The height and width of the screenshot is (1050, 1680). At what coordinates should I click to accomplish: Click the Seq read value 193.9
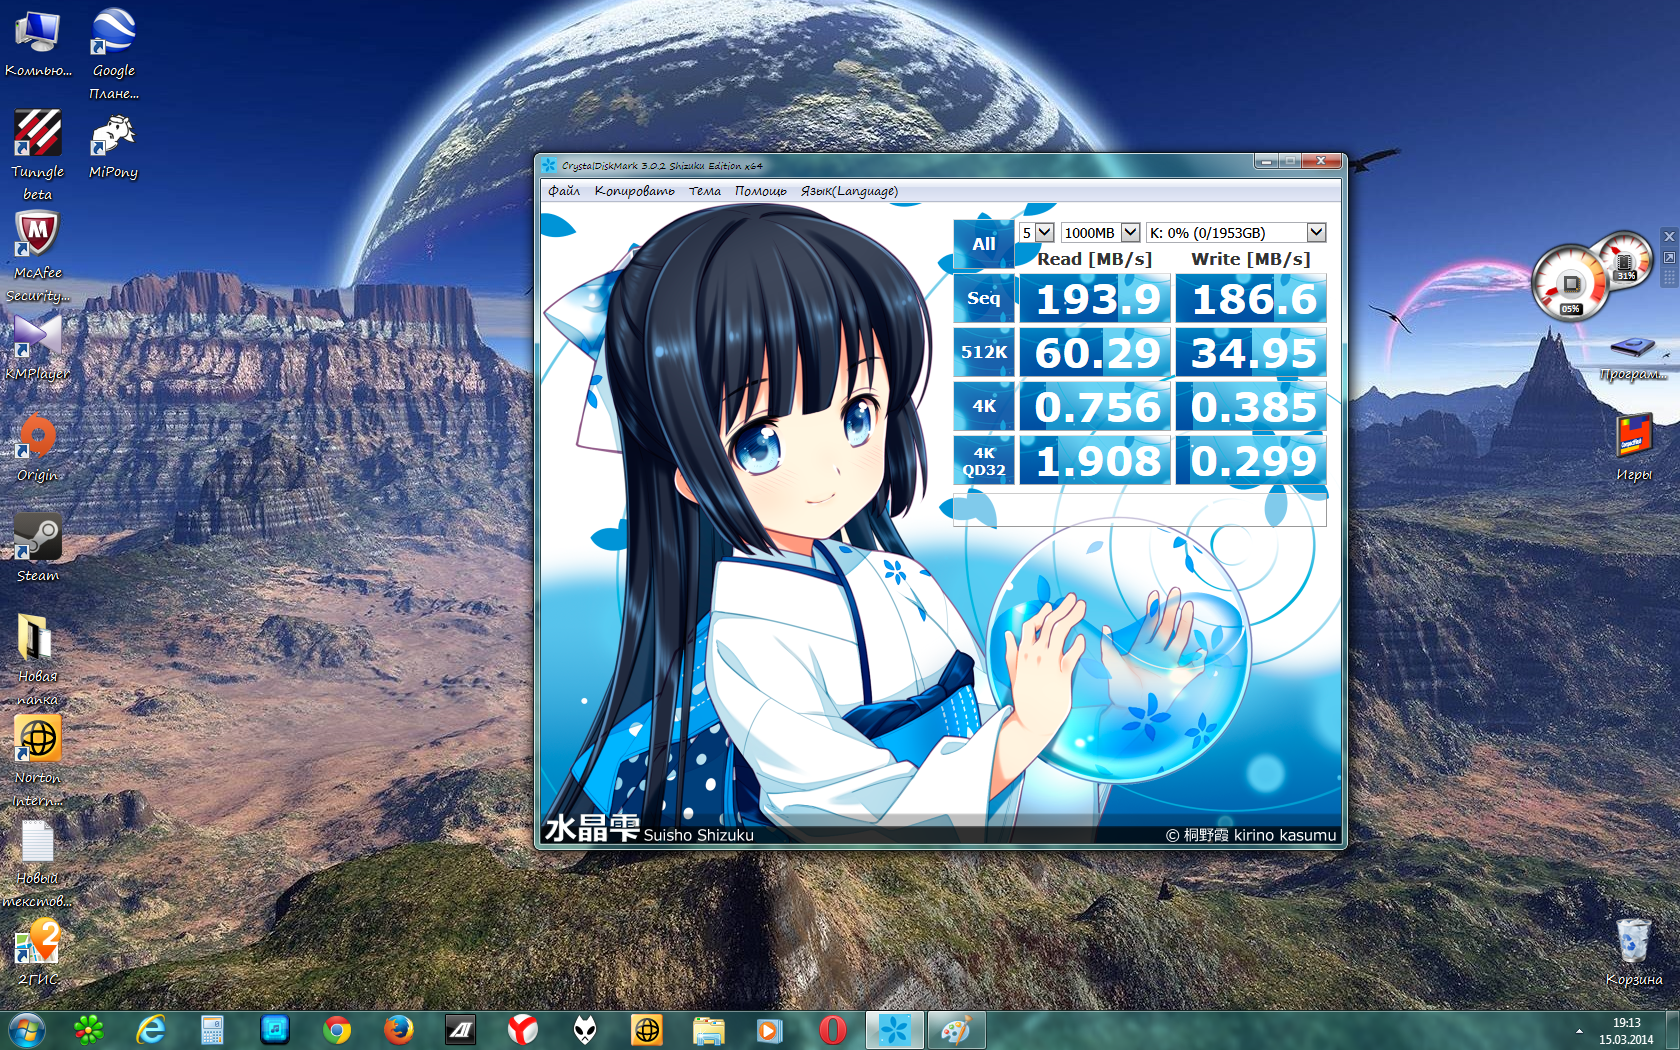1095,299
